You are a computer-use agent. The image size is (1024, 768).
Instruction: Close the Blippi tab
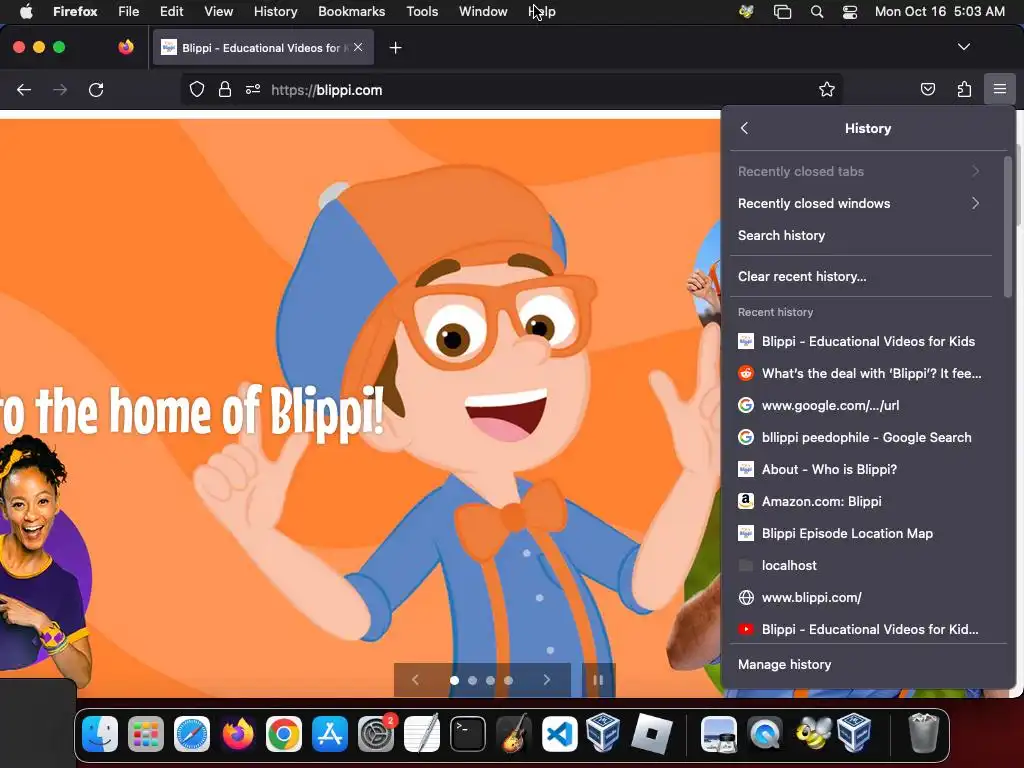(358, 47)
